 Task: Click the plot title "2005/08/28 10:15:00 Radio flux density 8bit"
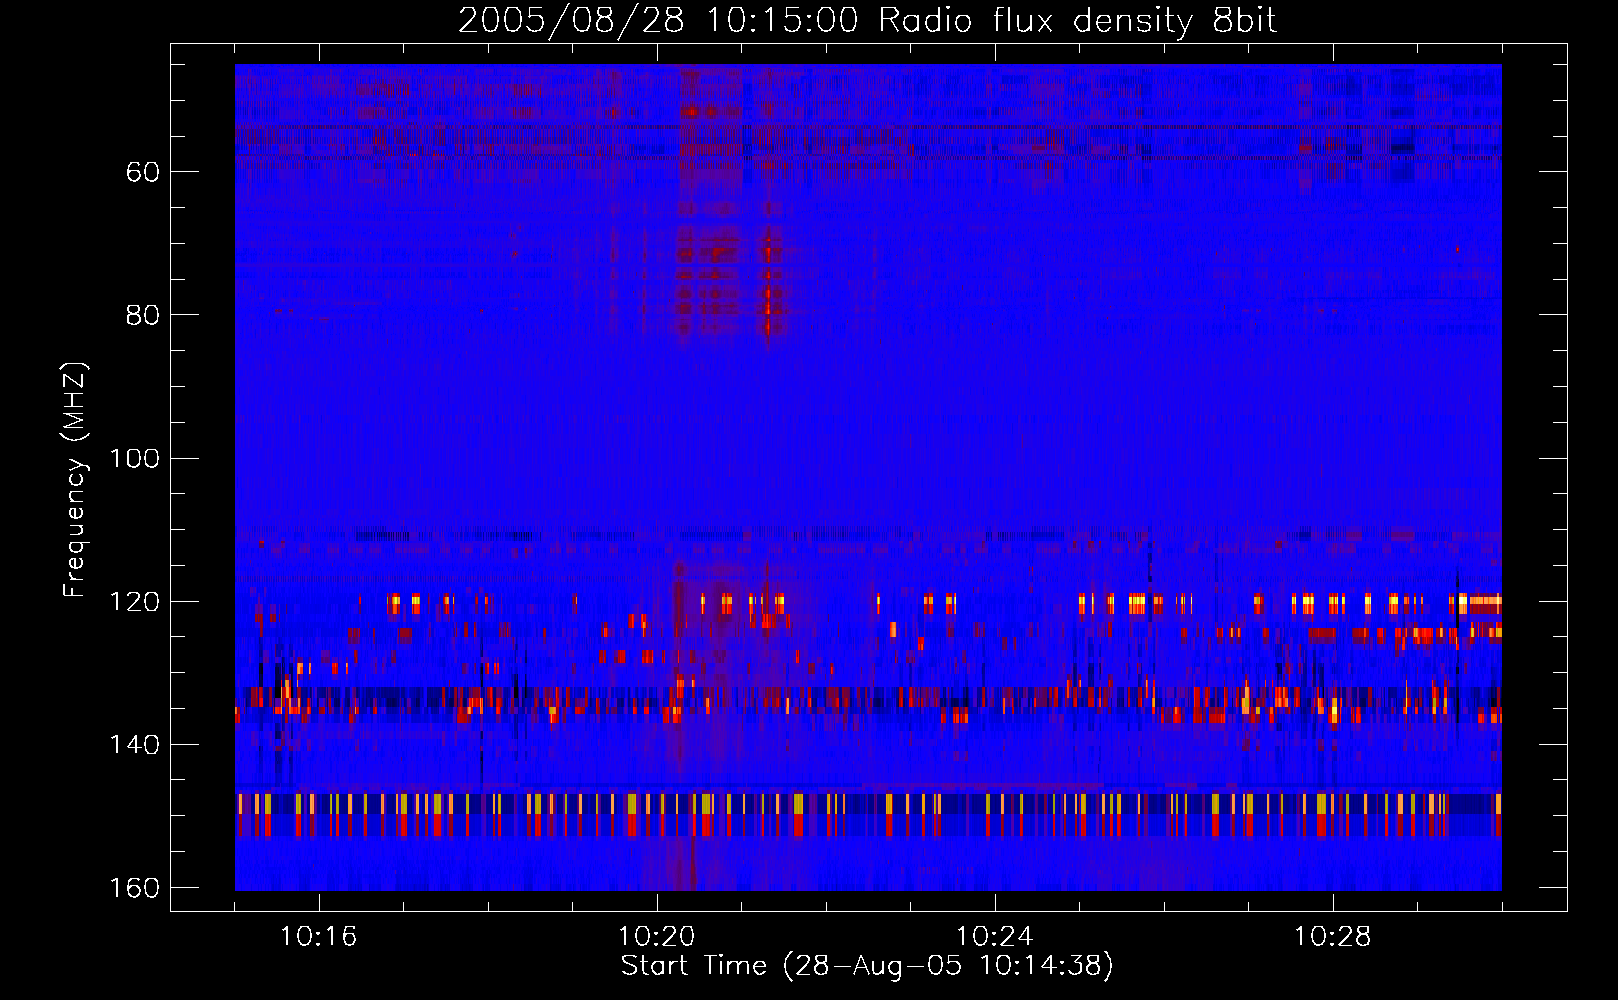click(x=867, y=21)
